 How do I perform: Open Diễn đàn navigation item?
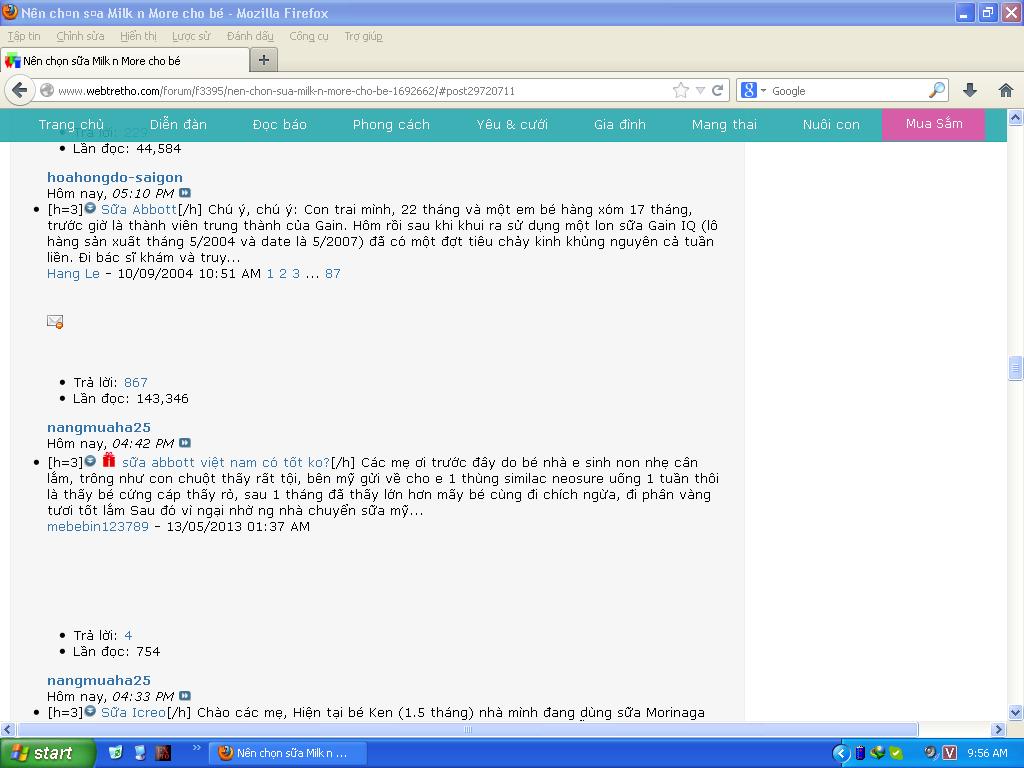[178, 125]
